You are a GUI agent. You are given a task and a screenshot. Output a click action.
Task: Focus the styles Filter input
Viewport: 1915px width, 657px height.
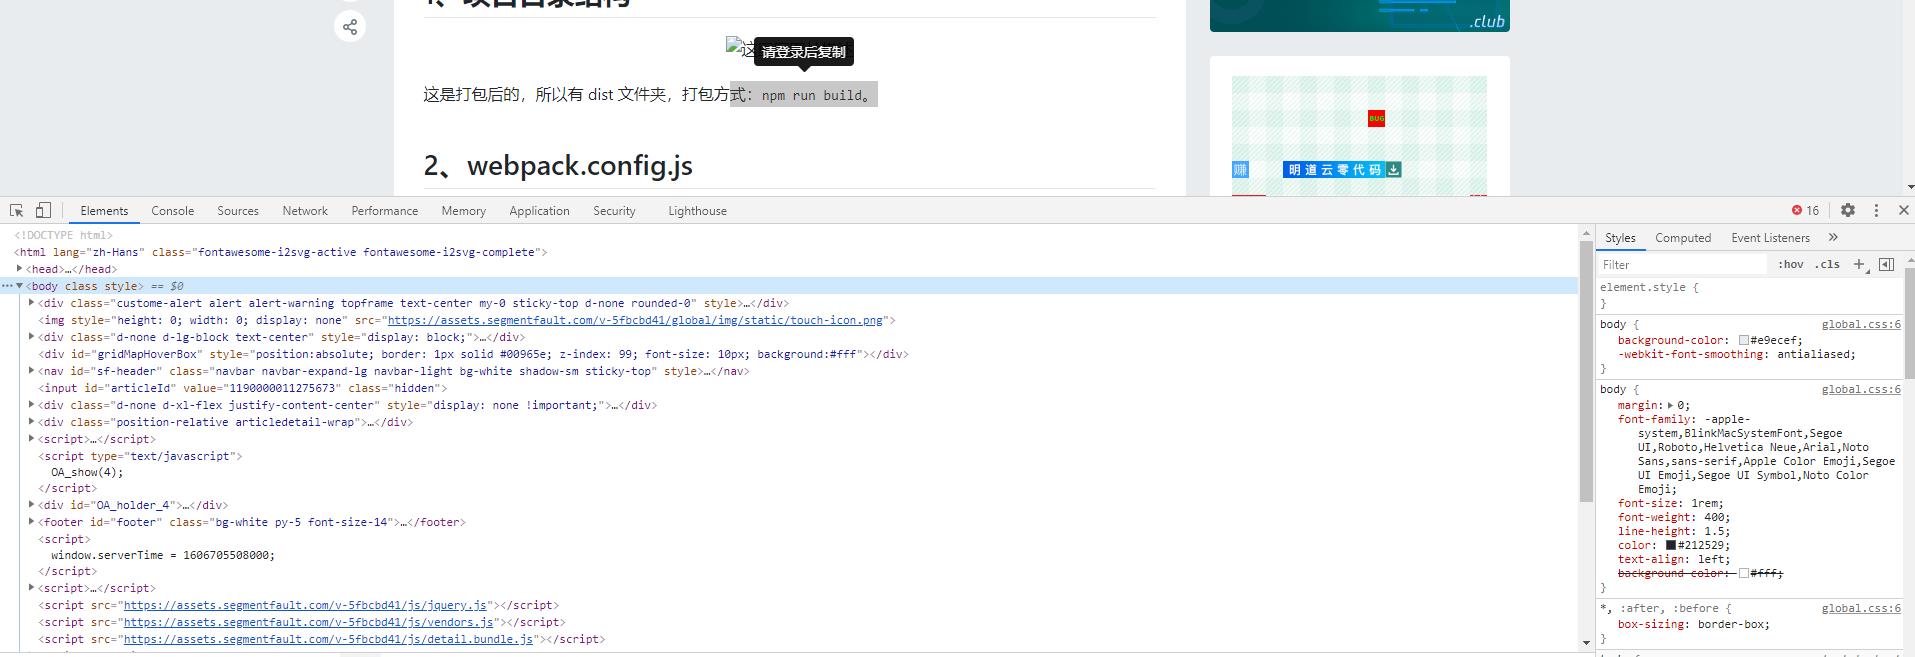(x=1683, y=264)
